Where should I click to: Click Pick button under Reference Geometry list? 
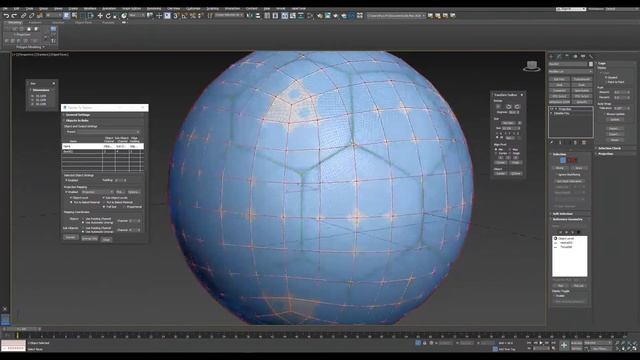(561, 285)
